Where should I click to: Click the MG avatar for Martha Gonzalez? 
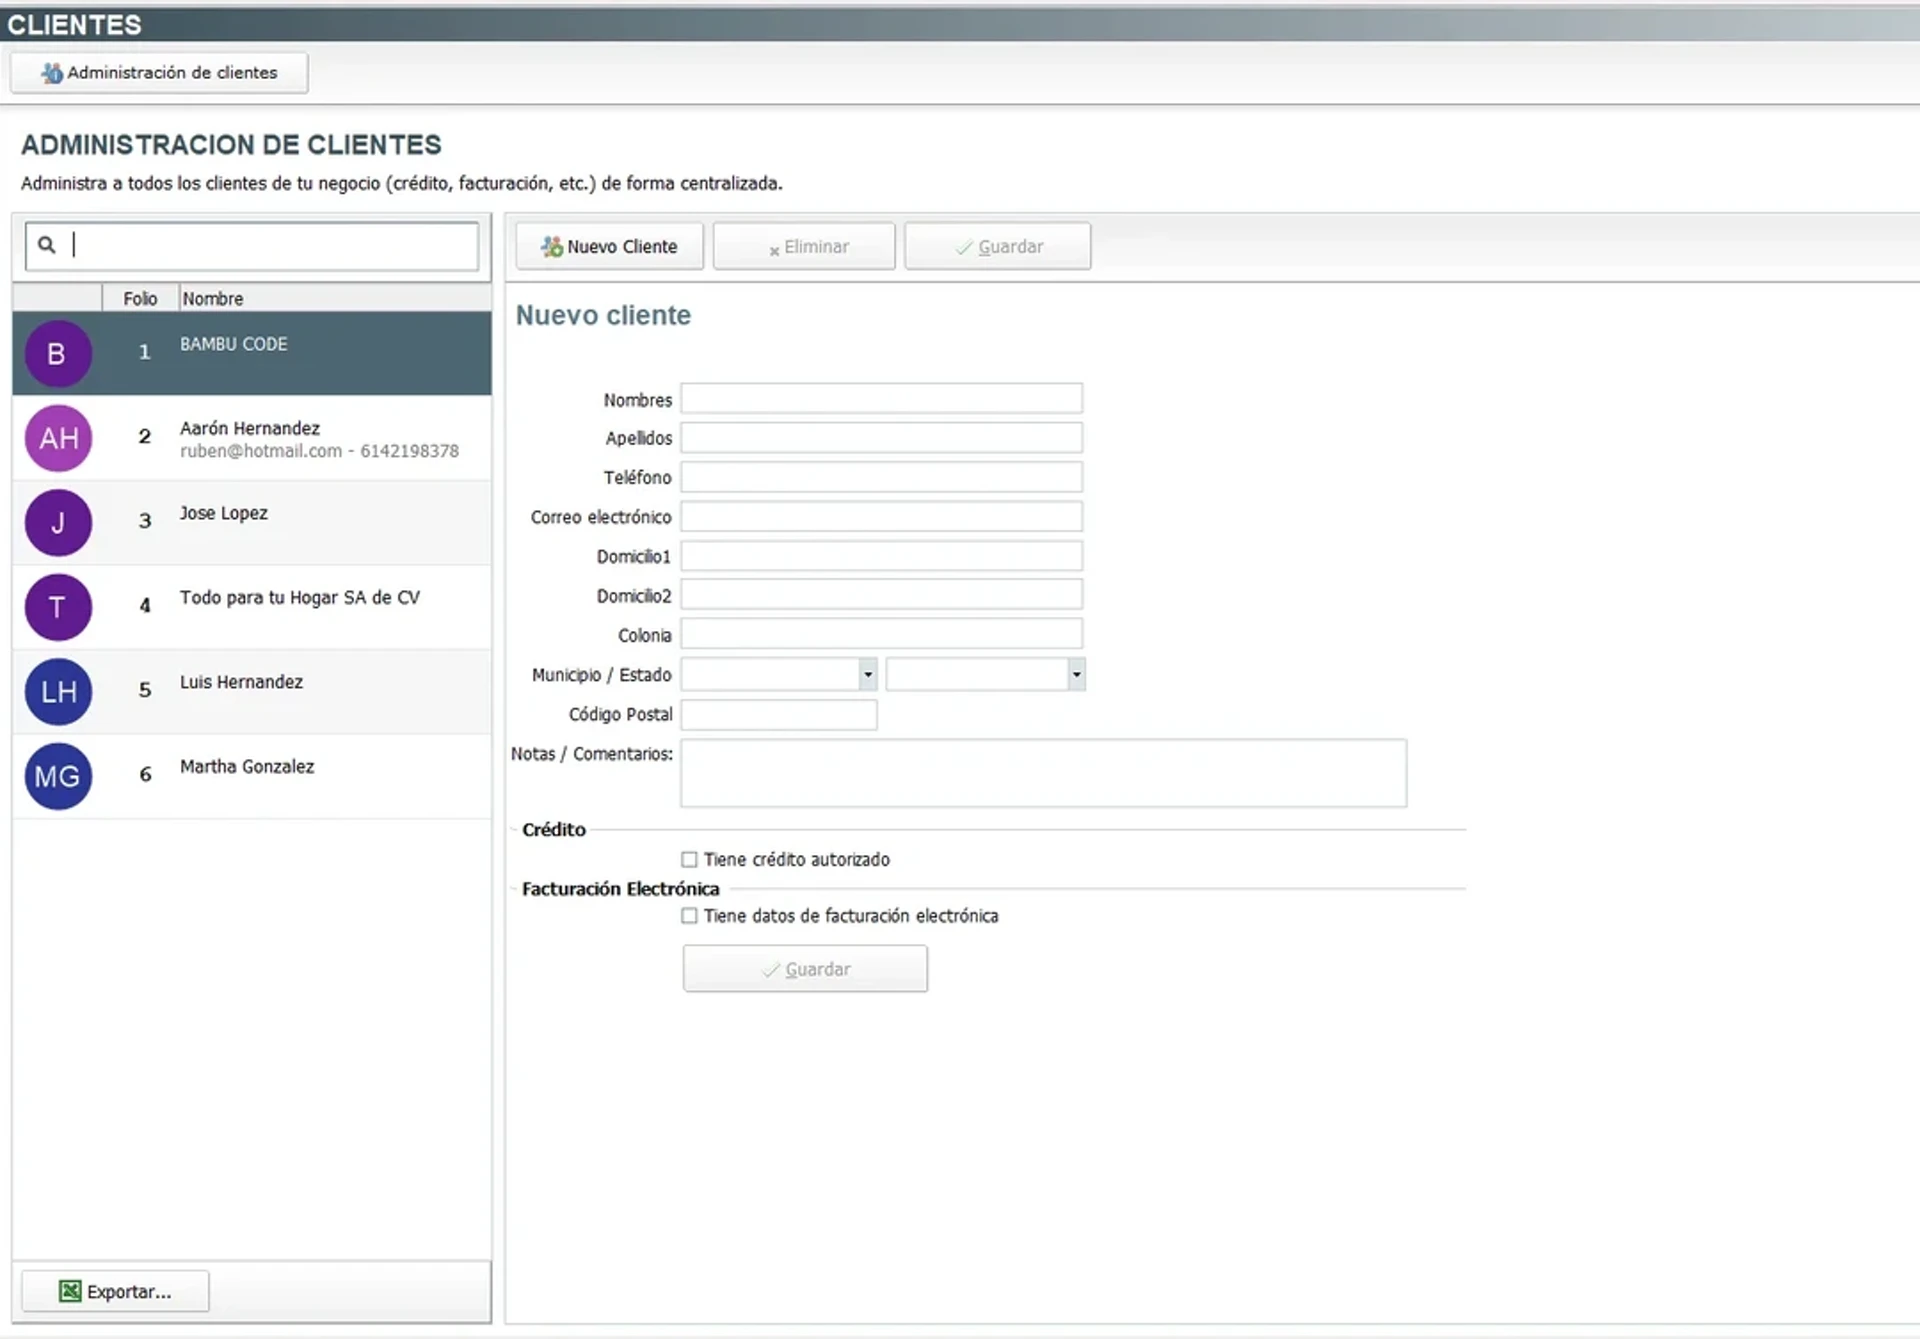(x=58, y=776)
